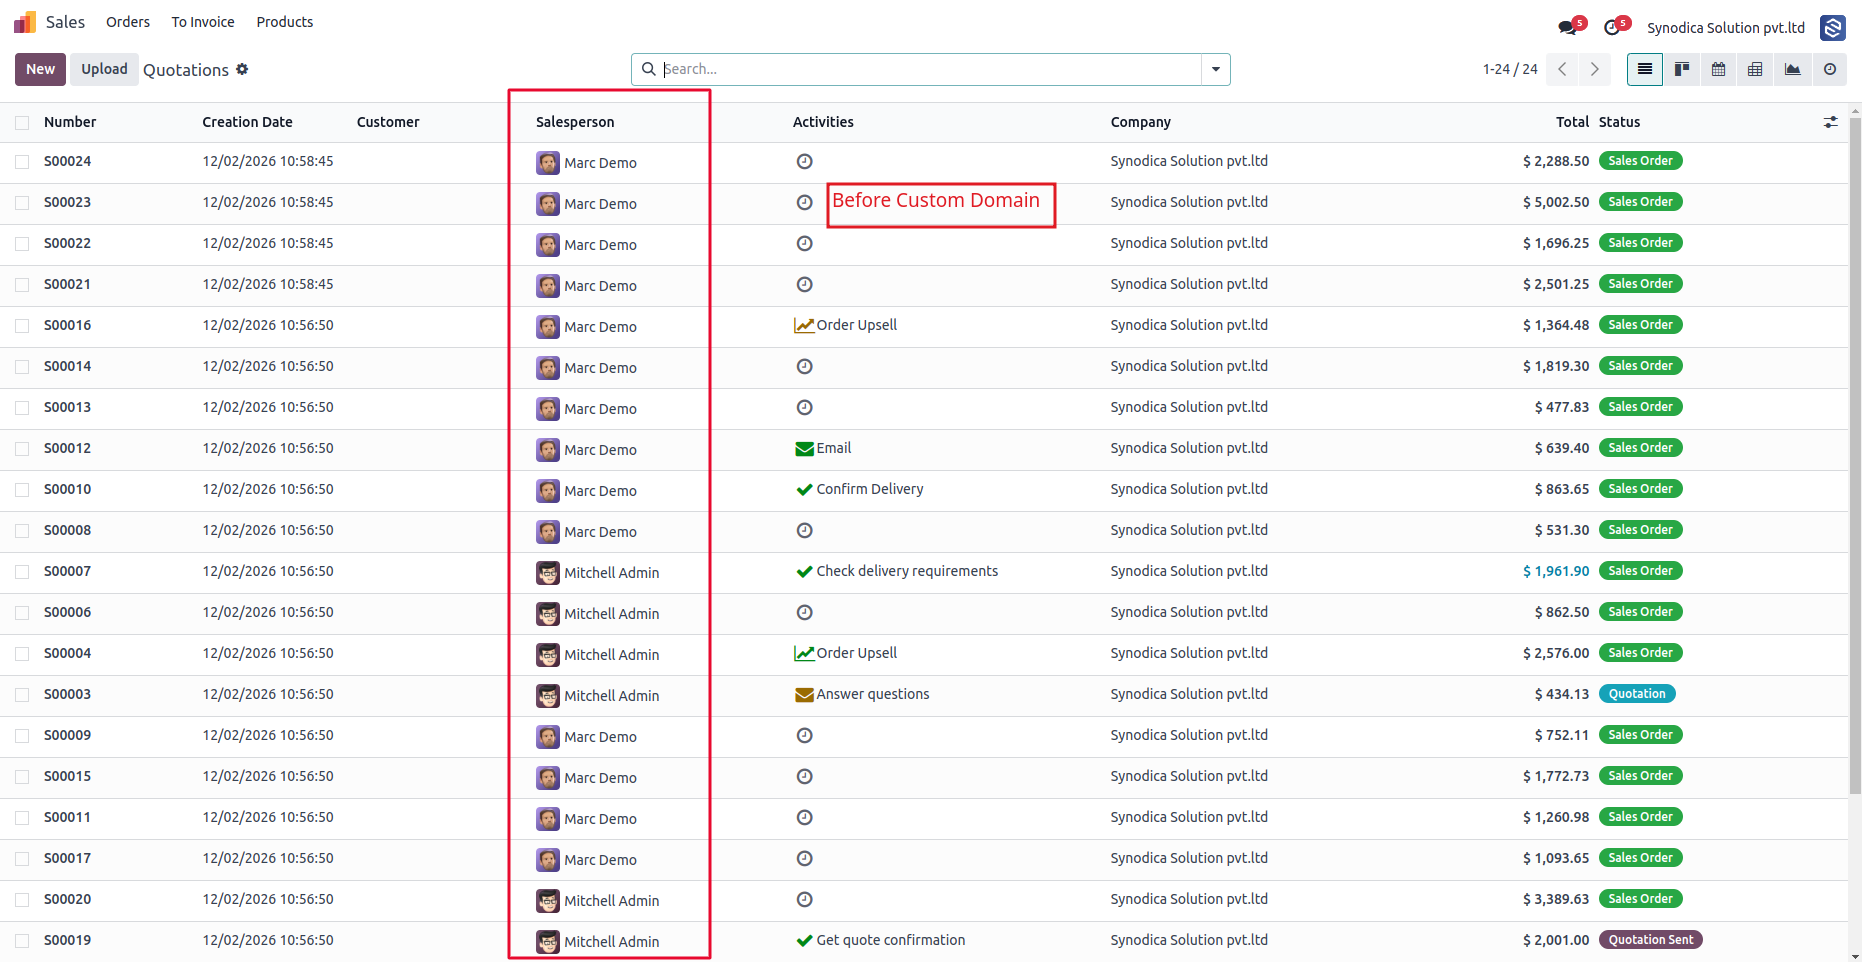Switch to Kanban view

(1682, 69)
